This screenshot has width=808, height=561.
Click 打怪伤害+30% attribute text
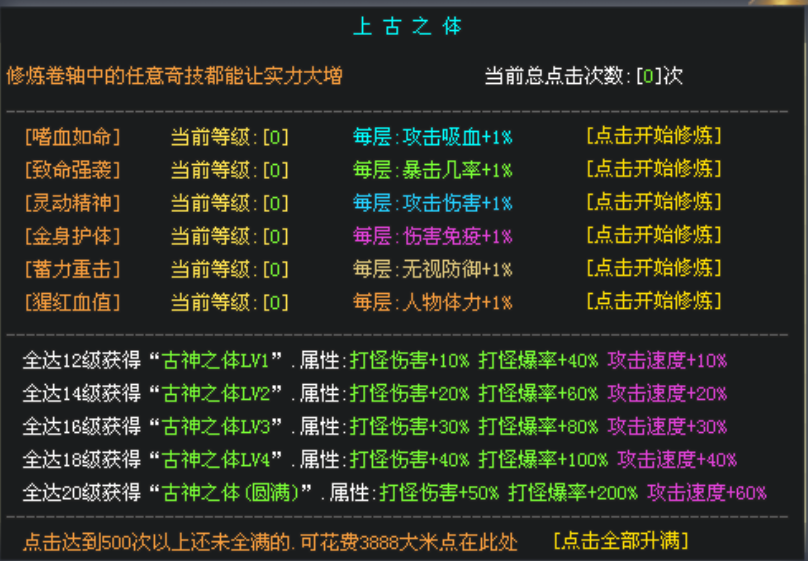(410, 427)
